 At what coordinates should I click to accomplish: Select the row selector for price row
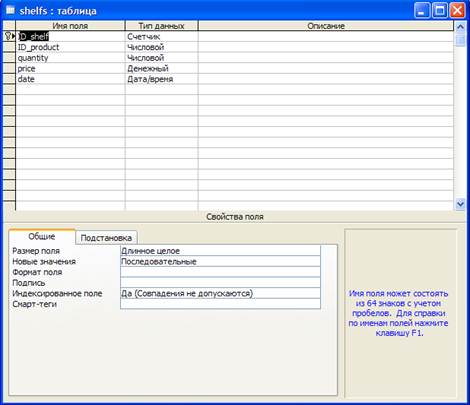[x=9, y=68]
